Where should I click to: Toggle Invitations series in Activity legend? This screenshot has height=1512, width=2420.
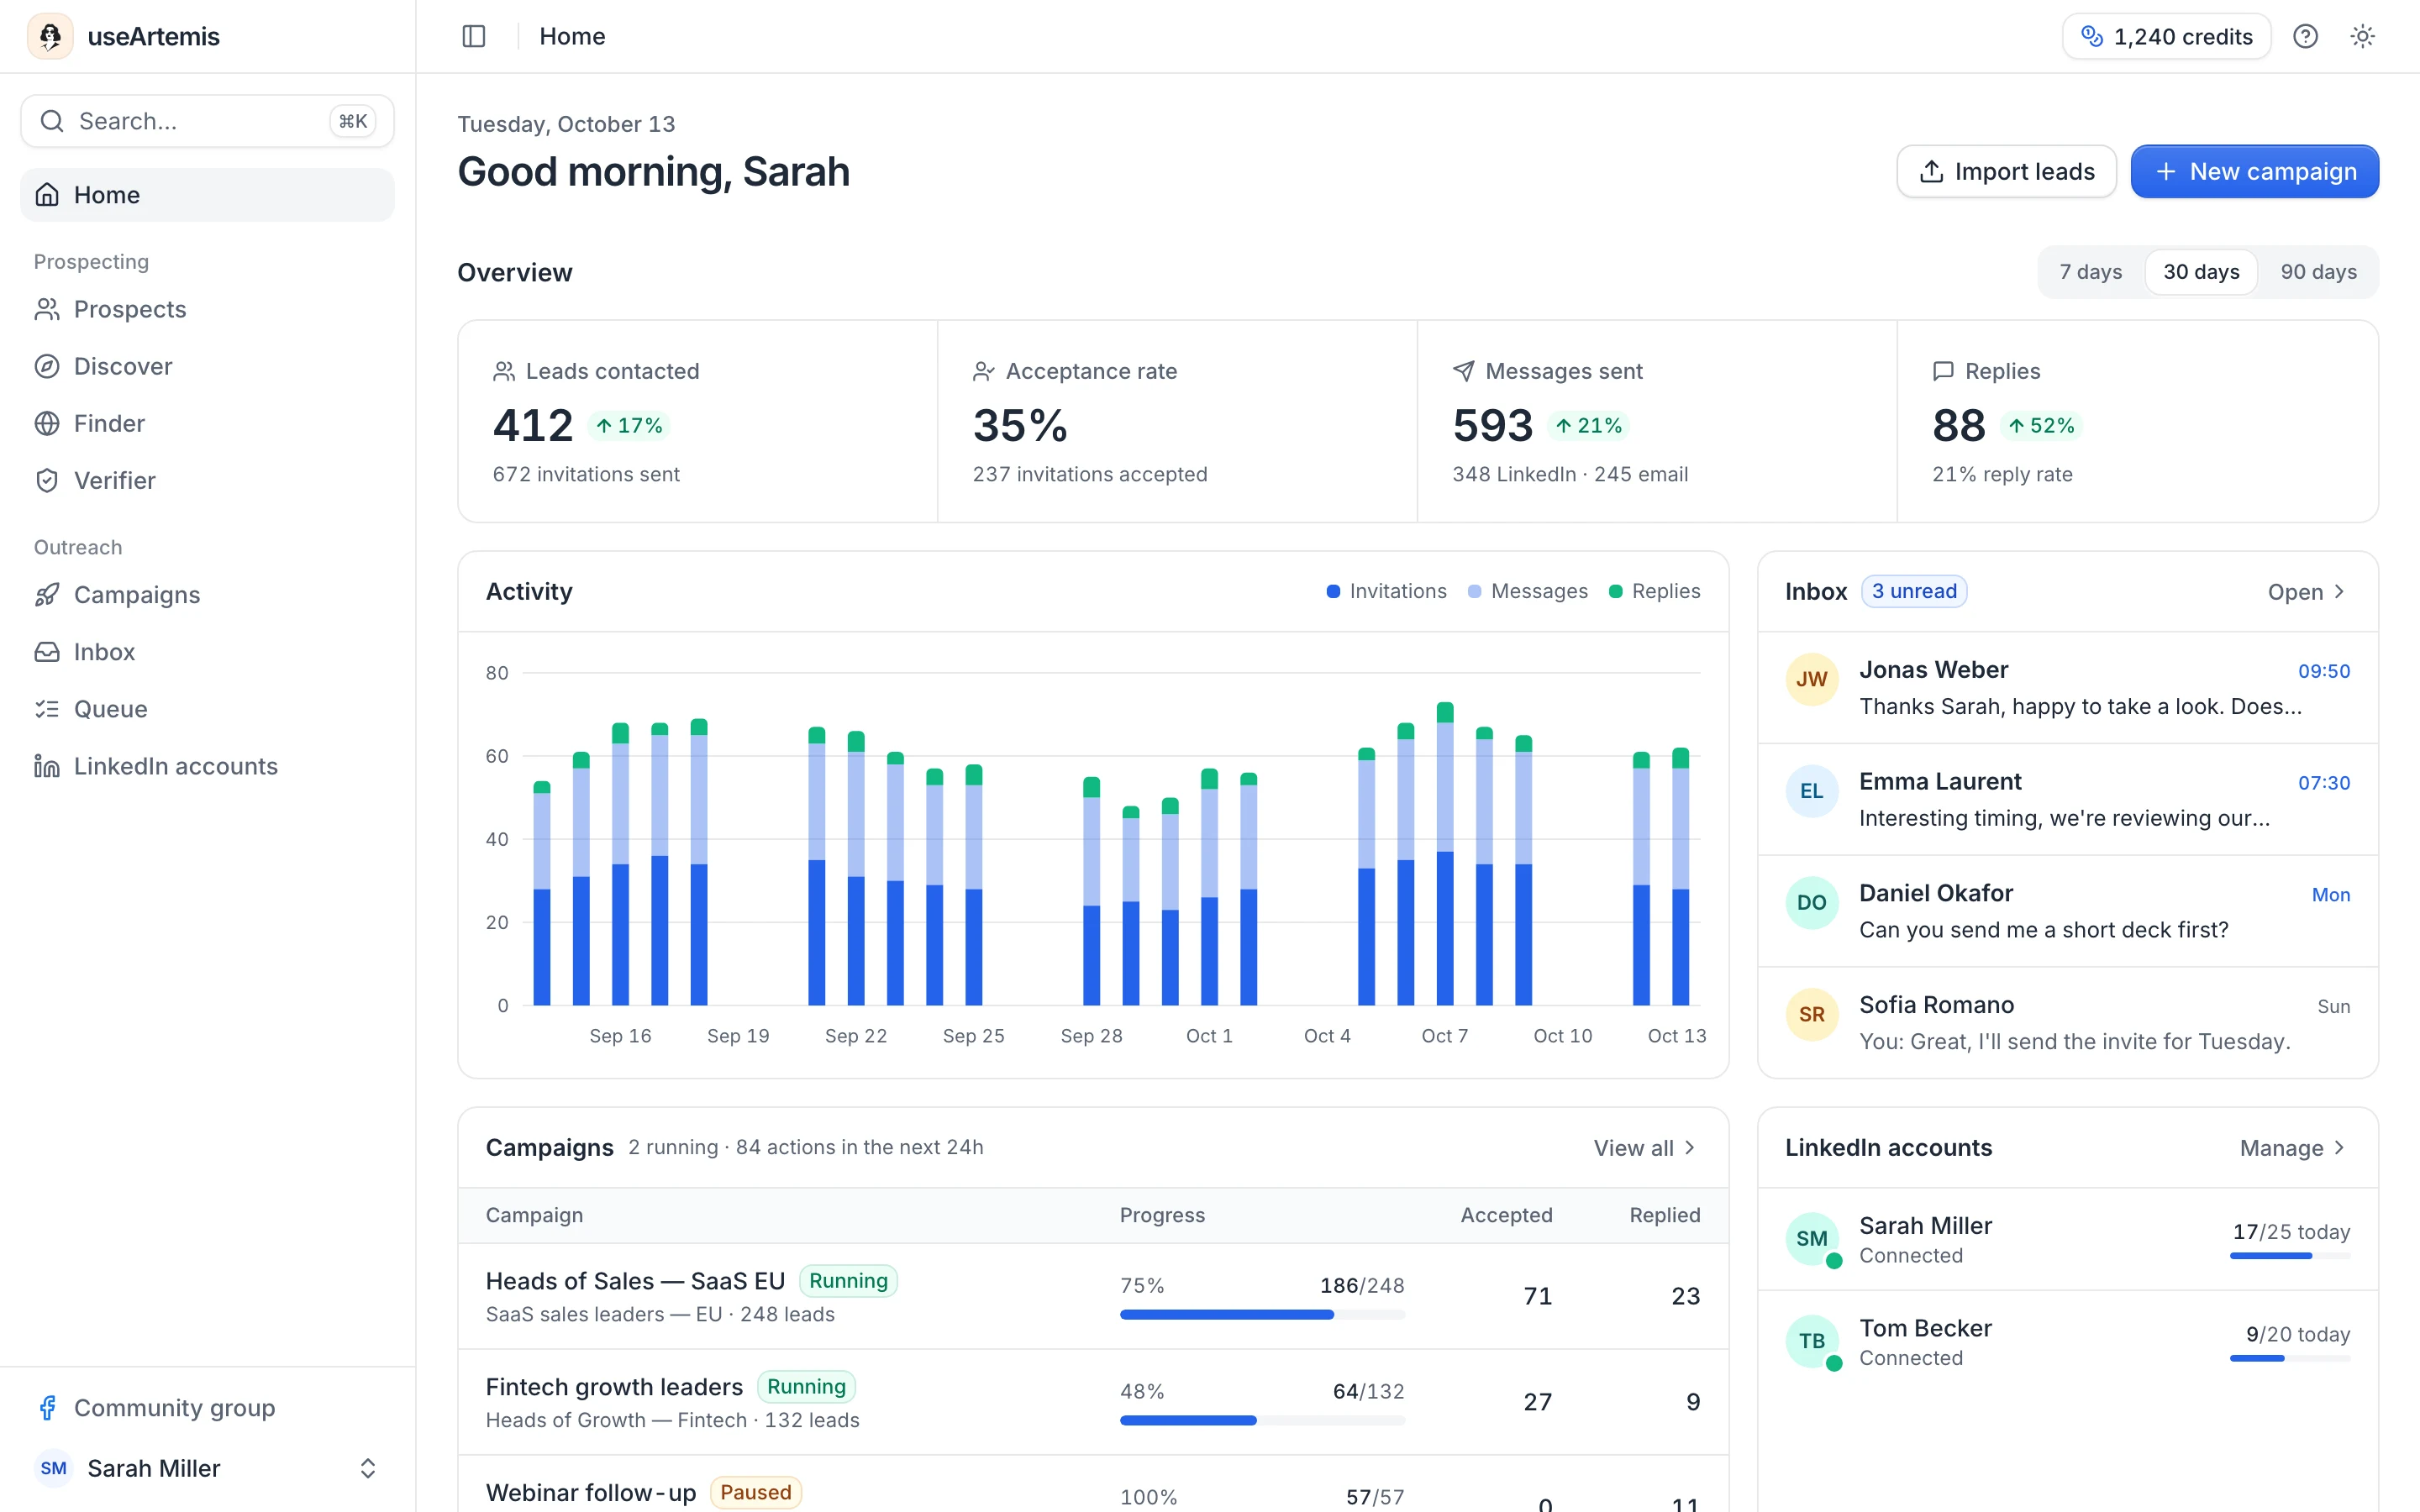(x=1386, y=591)
